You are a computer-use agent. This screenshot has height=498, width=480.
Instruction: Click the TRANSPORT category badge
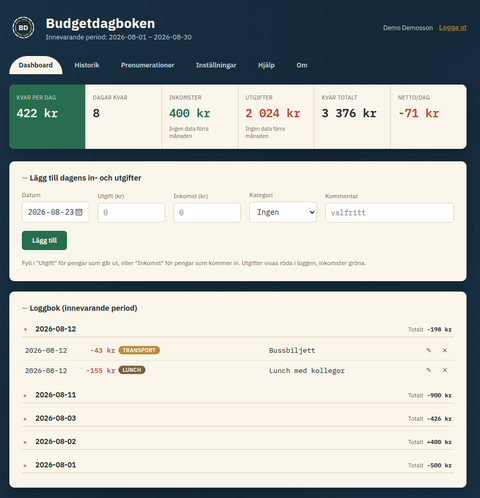point(139,350)
